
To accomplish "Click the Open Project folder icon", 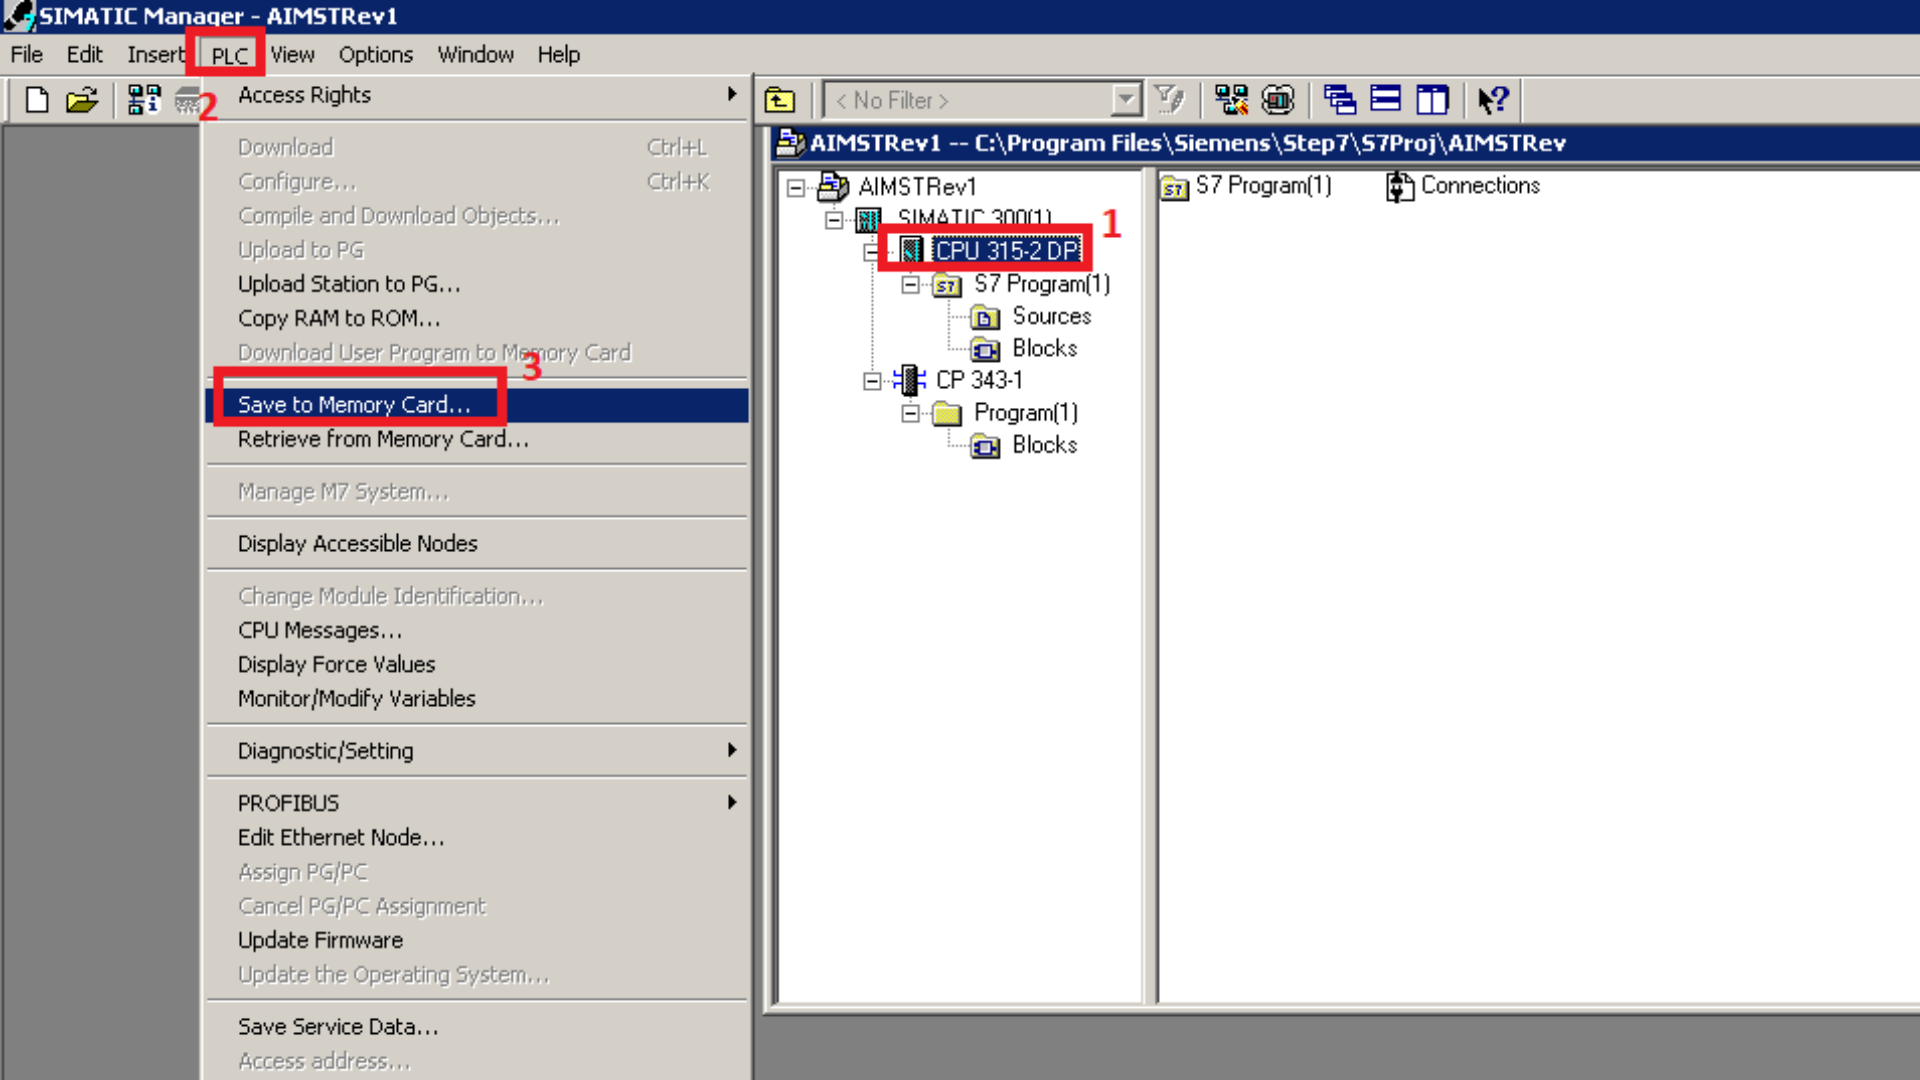I will [82, 100].
